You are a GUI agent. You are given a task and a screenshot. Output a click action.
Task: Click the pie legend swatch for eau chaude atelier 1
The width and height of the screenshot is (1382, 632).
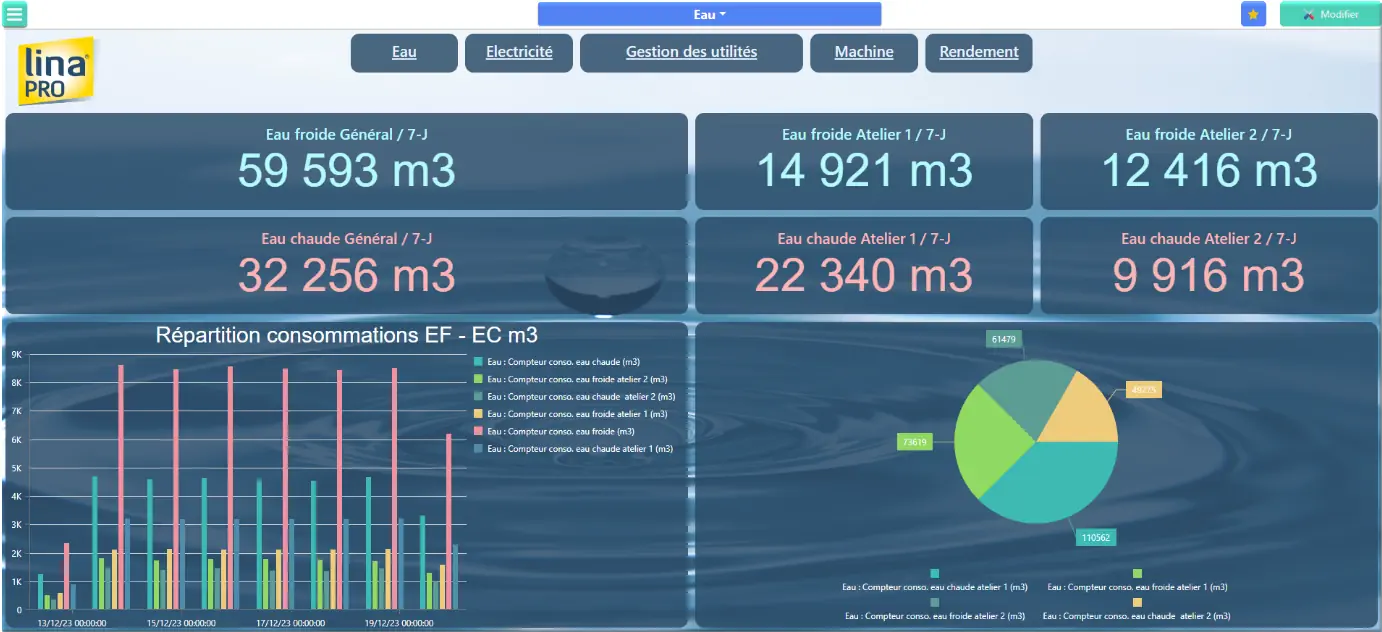point(935,573)
